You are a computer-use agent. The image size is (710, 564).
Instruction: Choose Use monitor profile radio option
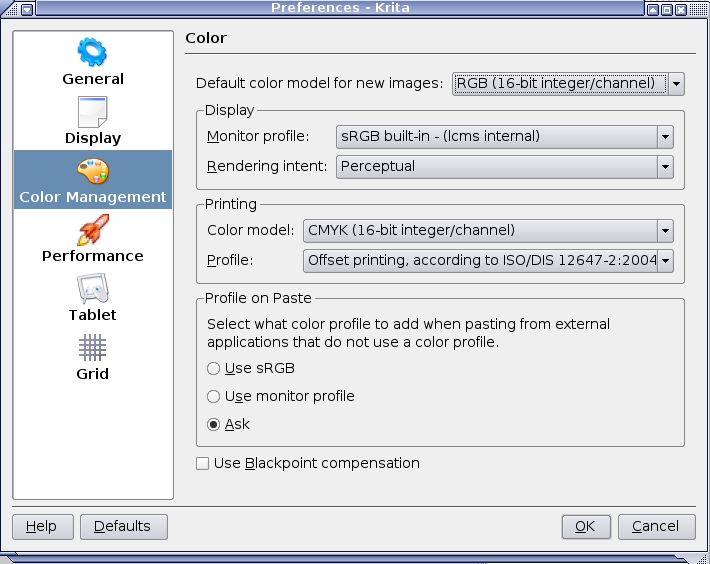[x=214, y=396]
